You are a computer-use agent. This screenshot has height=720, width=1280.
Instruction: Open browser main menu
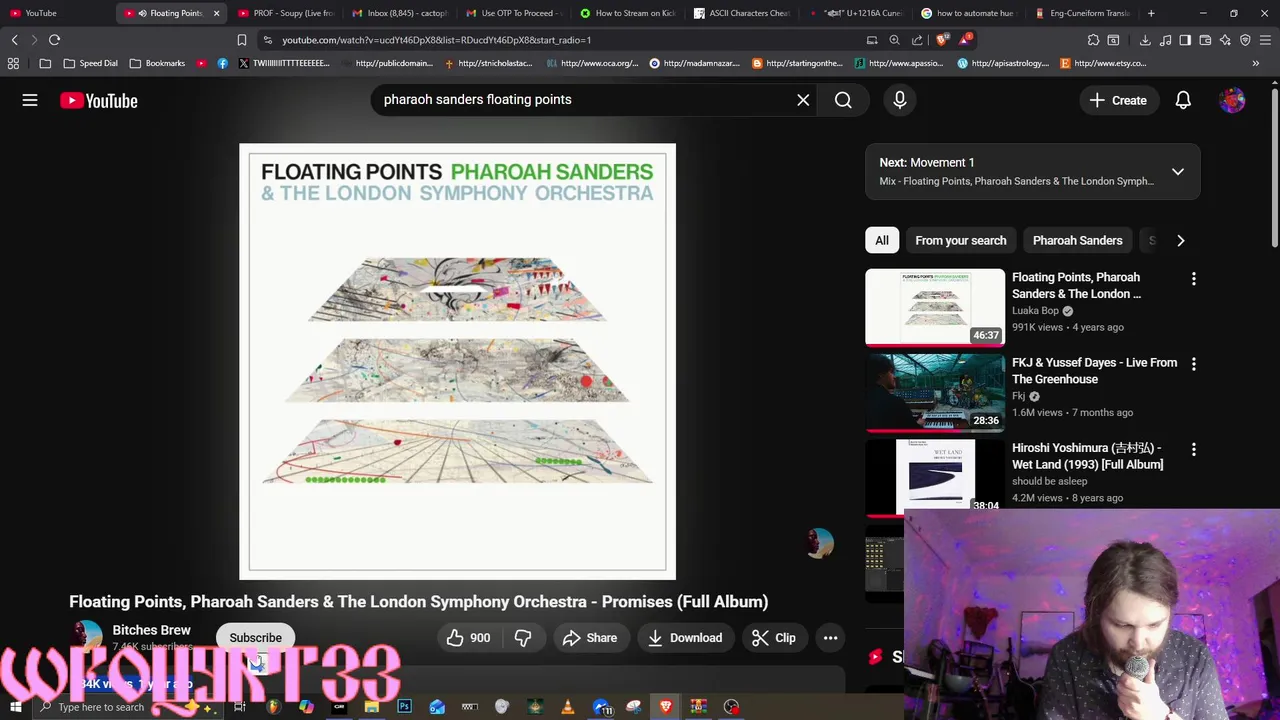(1265, 40)
